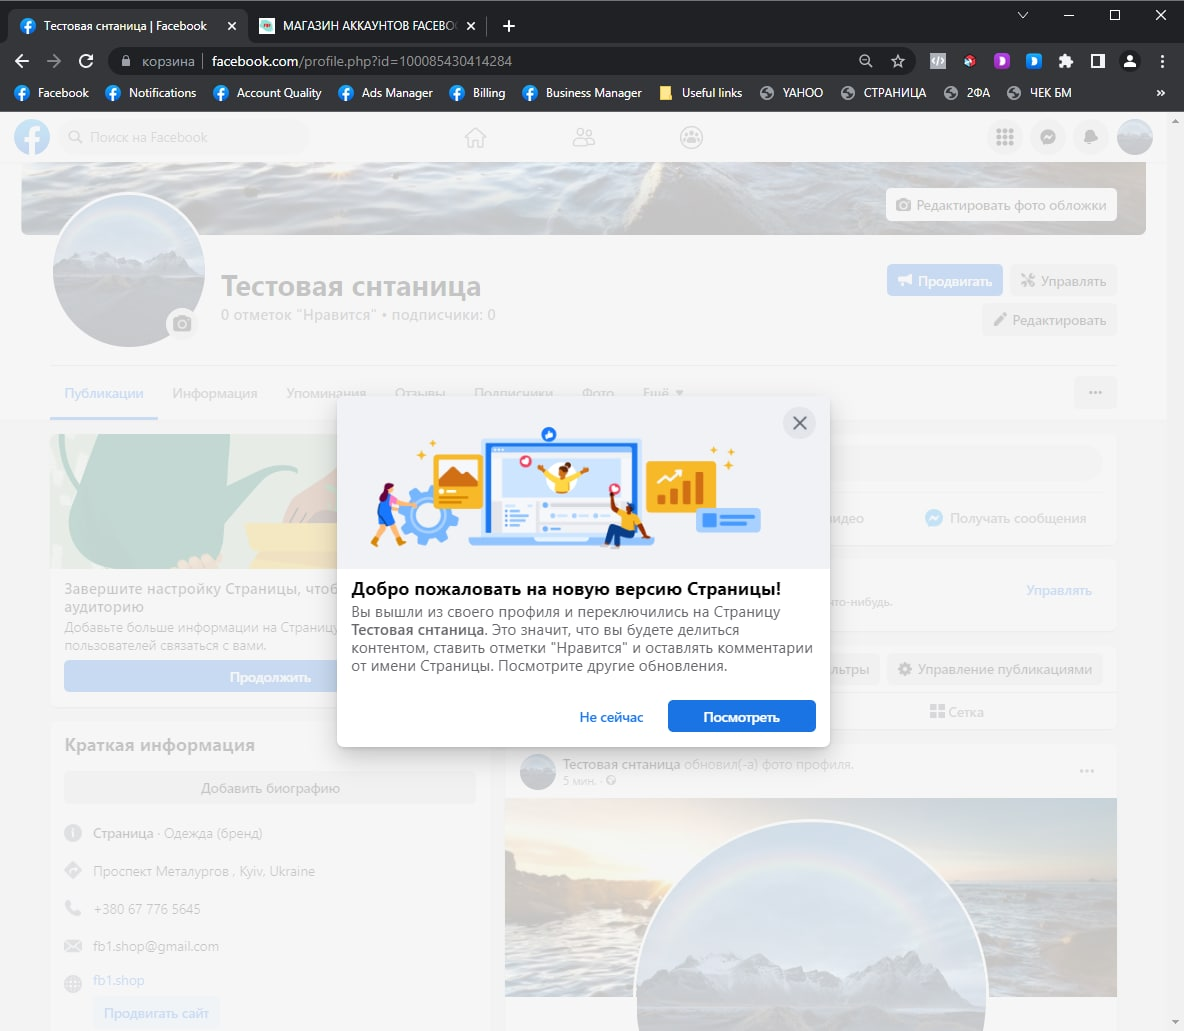Viewport: 1184px width, 1031px height.
Task: Click the purple D extension icon
Action: point(1002,61)
